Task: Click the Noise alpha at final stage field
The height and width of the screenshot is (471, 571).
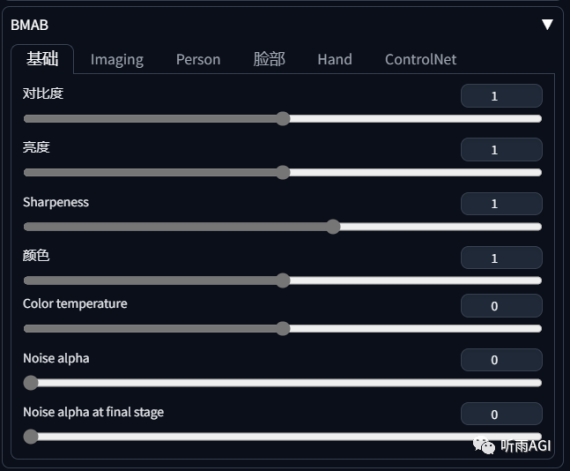Action: [501, 414]
